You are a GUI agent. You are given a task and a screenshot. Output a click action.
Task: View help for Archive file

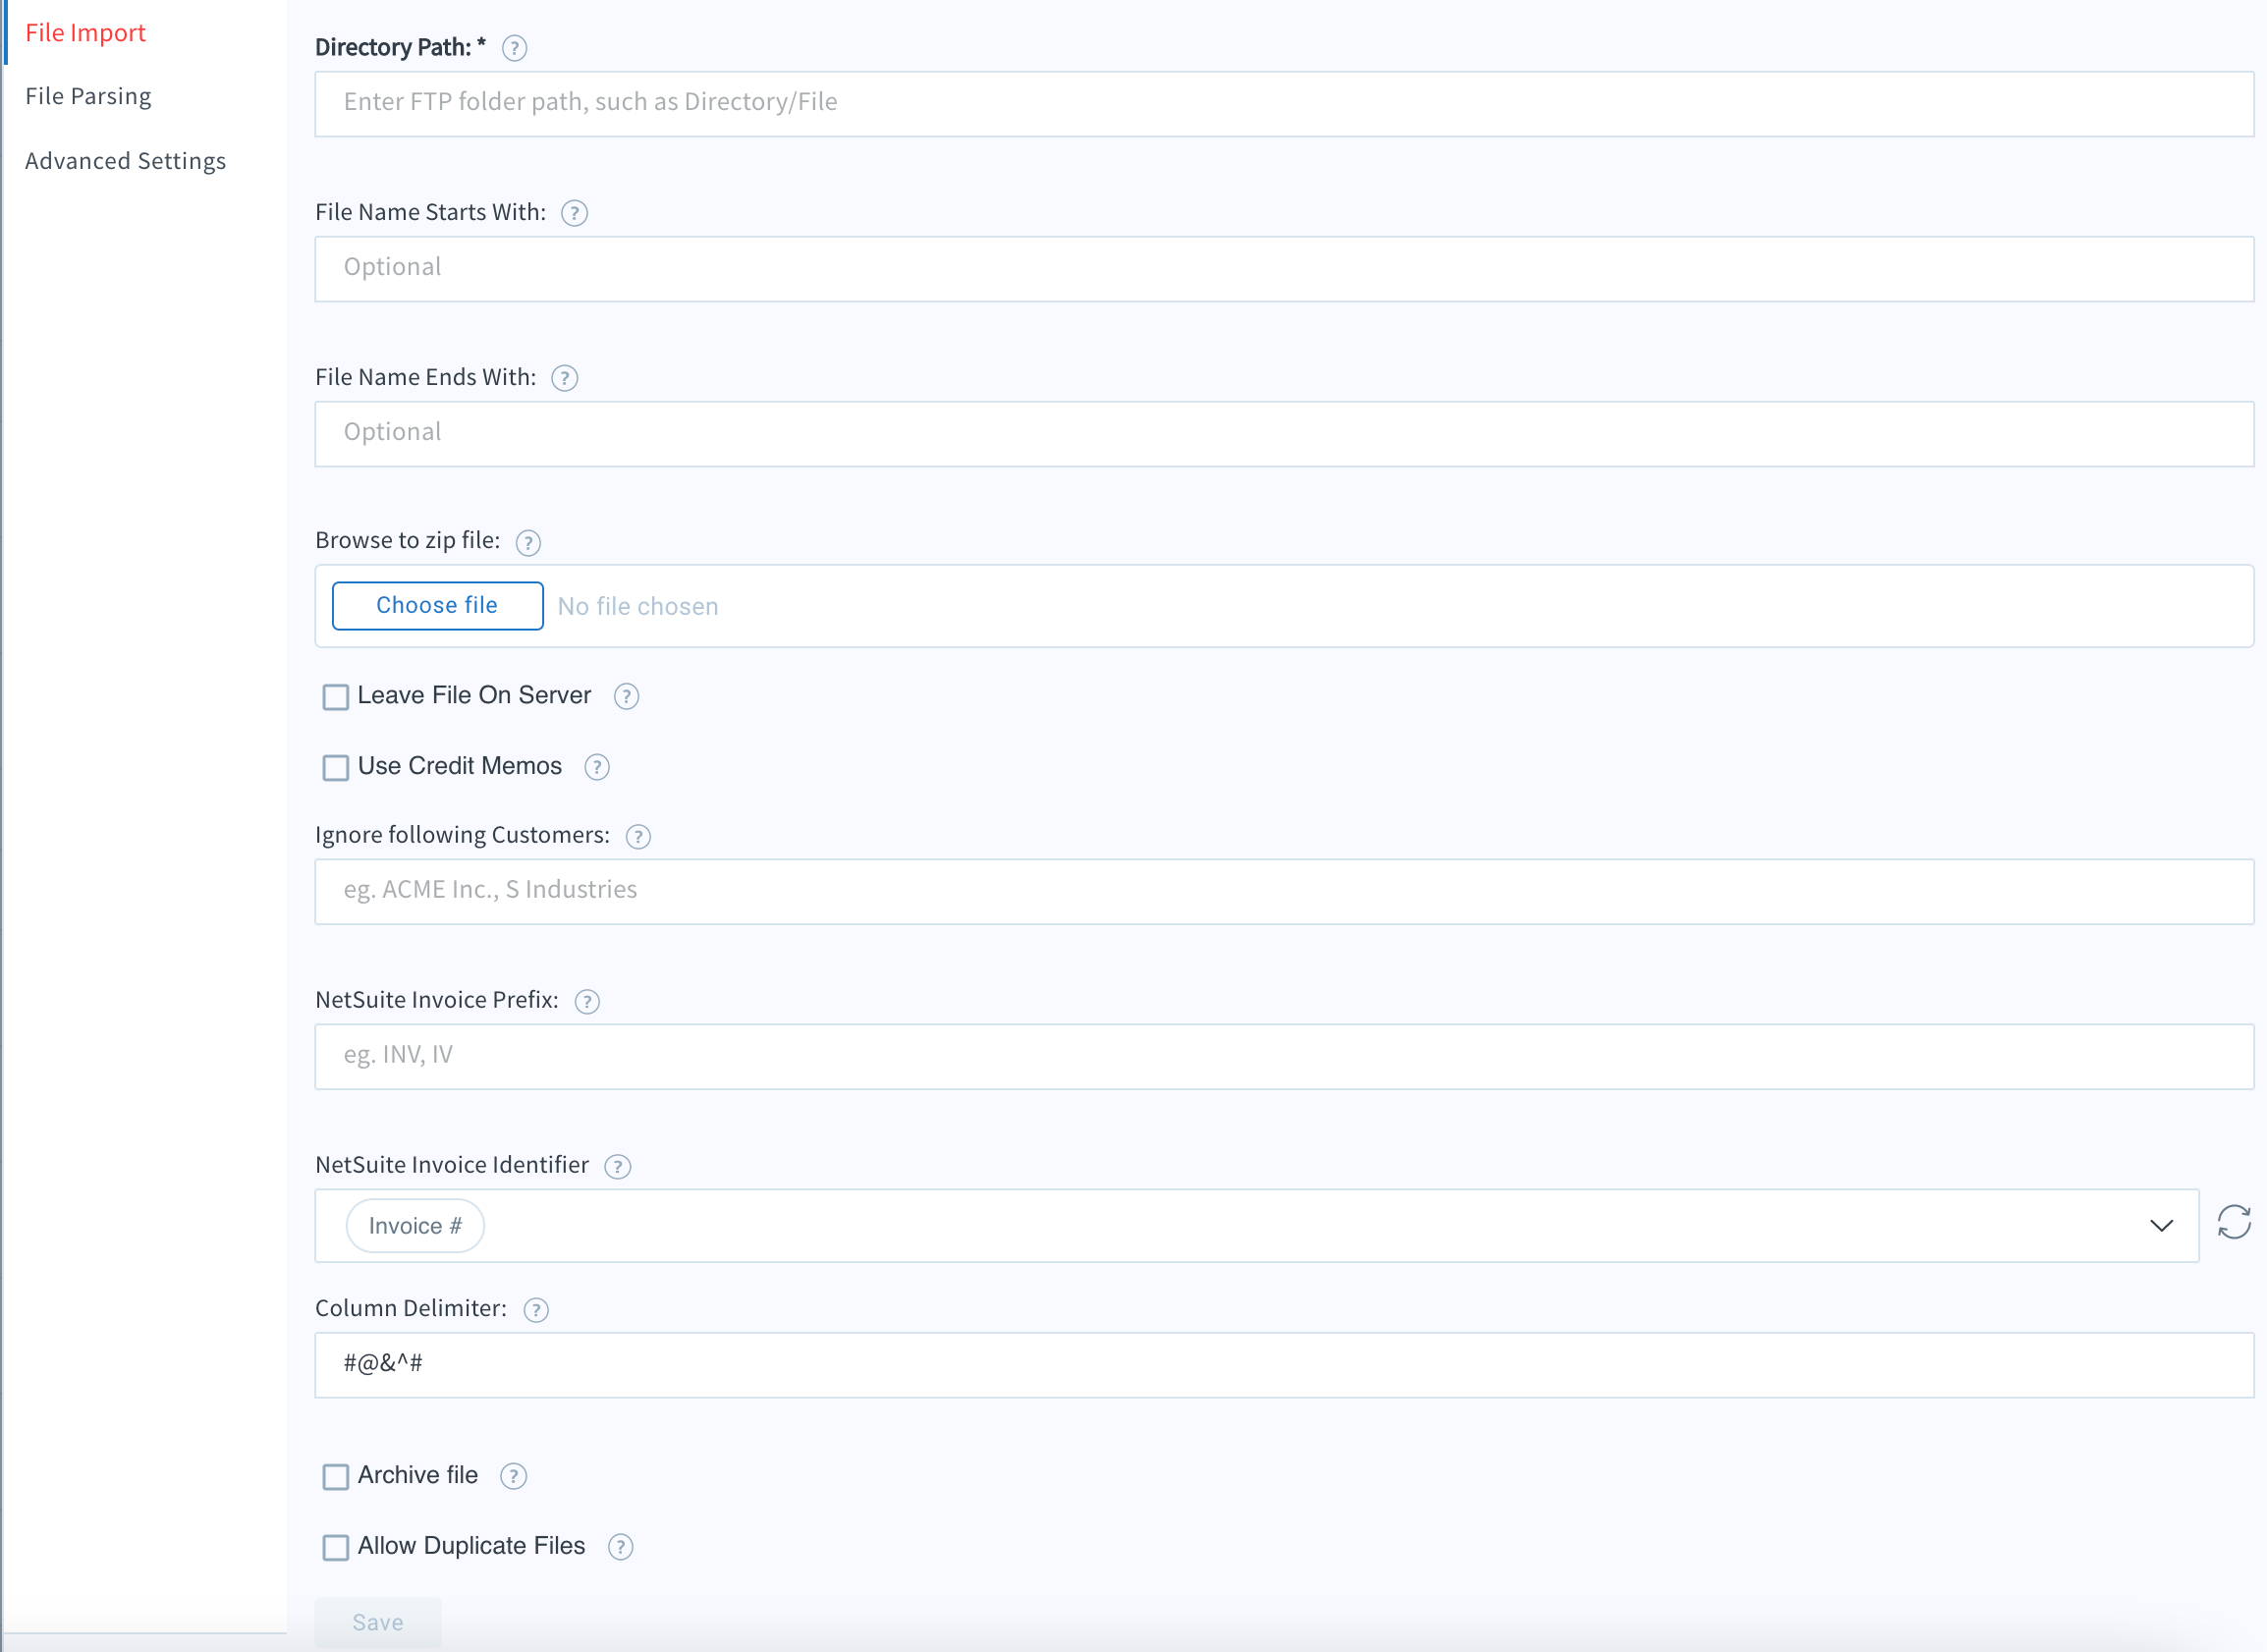(513, 1476)
